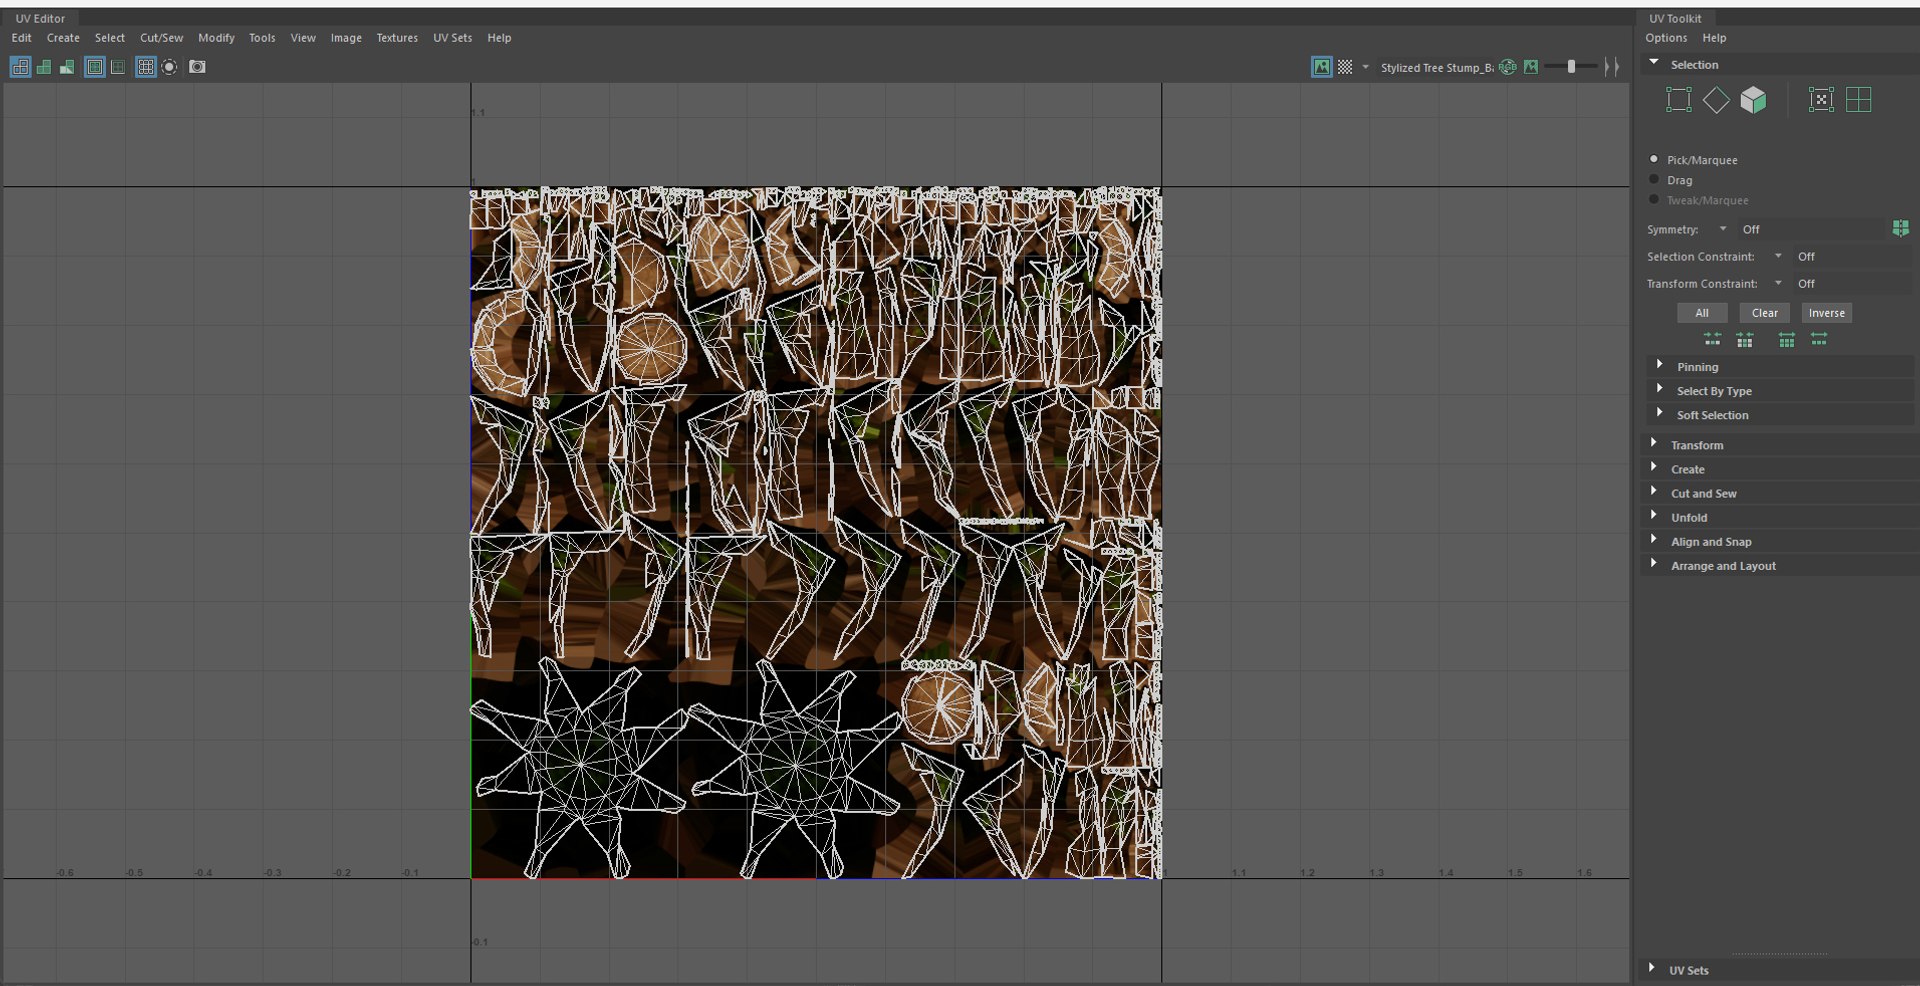Click the green symmetrize icon beside Symmetry

click(1901, 229)
